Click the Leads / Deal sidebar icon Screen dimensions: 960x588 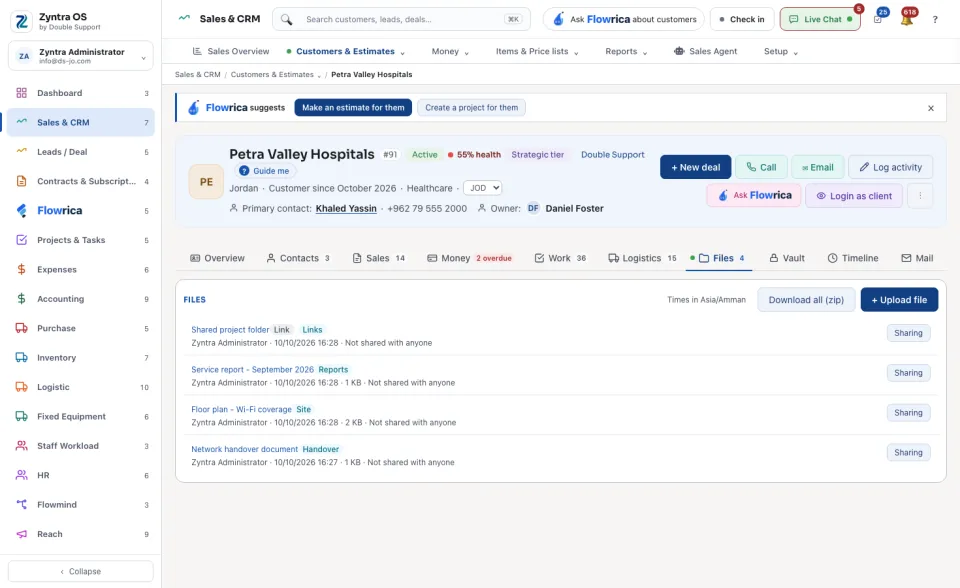[21, 152]
